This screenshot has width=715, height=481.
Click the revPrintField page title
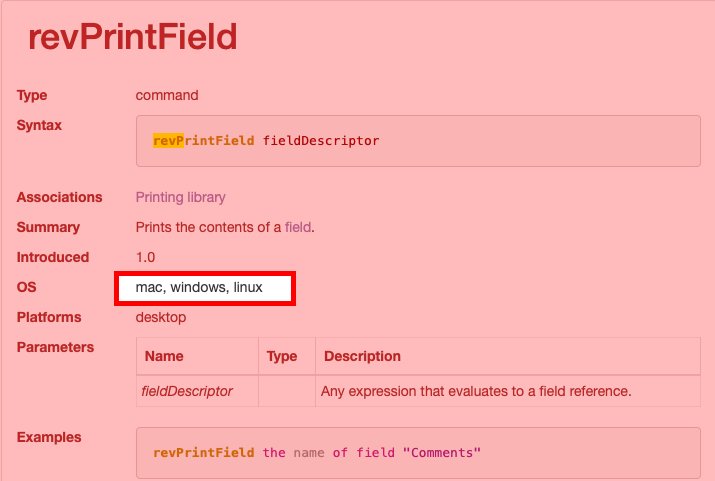click(x=132, y=37)
